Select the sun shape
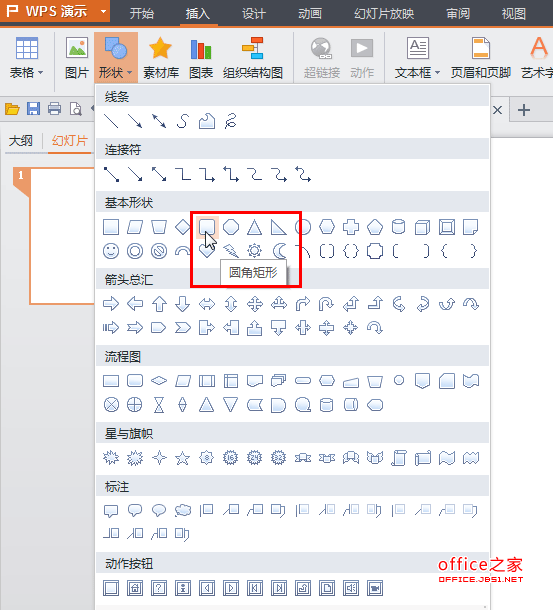 pyautogui.click(x=255, y=251)
